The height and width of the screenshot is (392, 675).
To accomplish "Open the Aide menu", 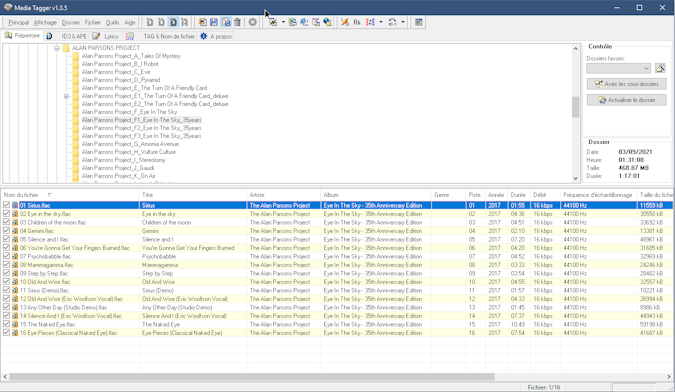I will pos(130,22).
